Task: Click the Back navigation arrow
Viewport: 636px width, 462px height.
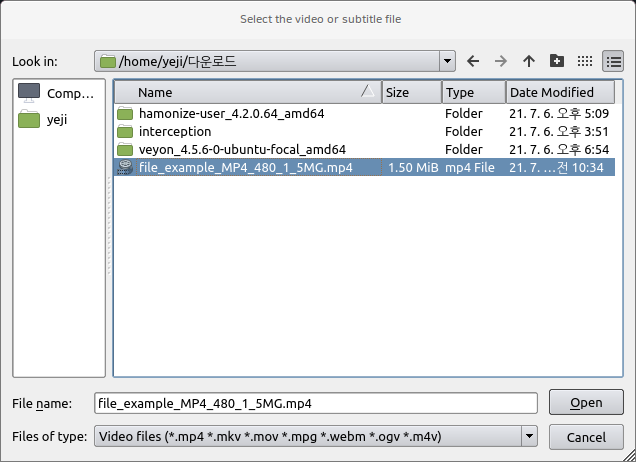Action: (x=473, y=61)
